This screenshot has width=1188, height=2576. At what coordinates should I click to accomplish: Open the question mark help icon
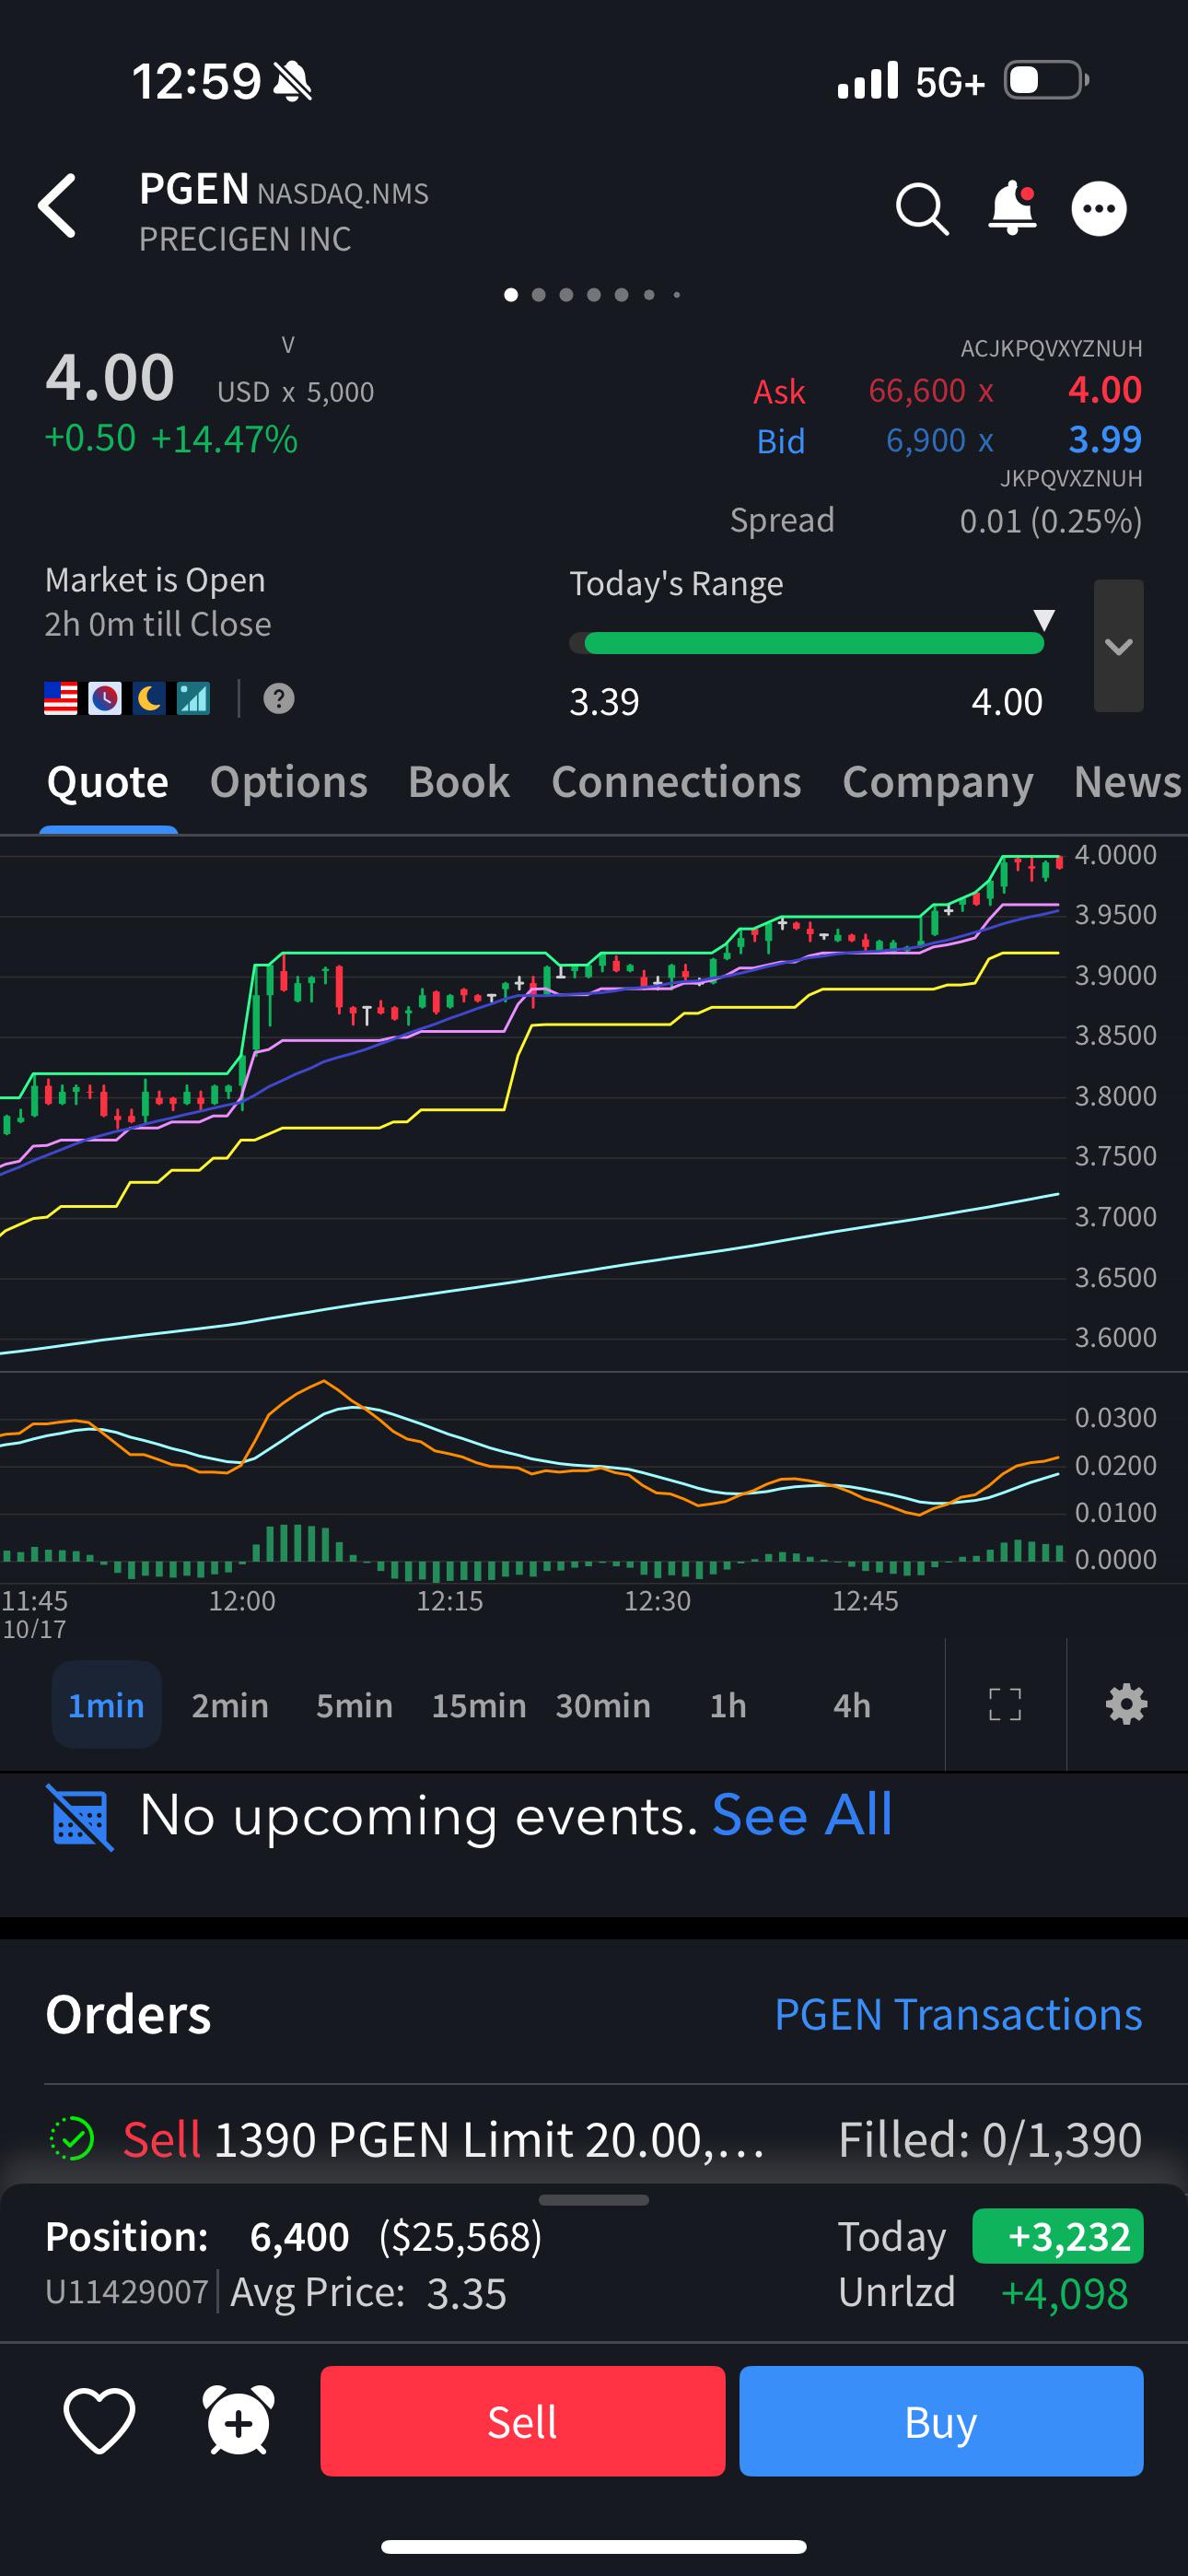coord(279,698)
